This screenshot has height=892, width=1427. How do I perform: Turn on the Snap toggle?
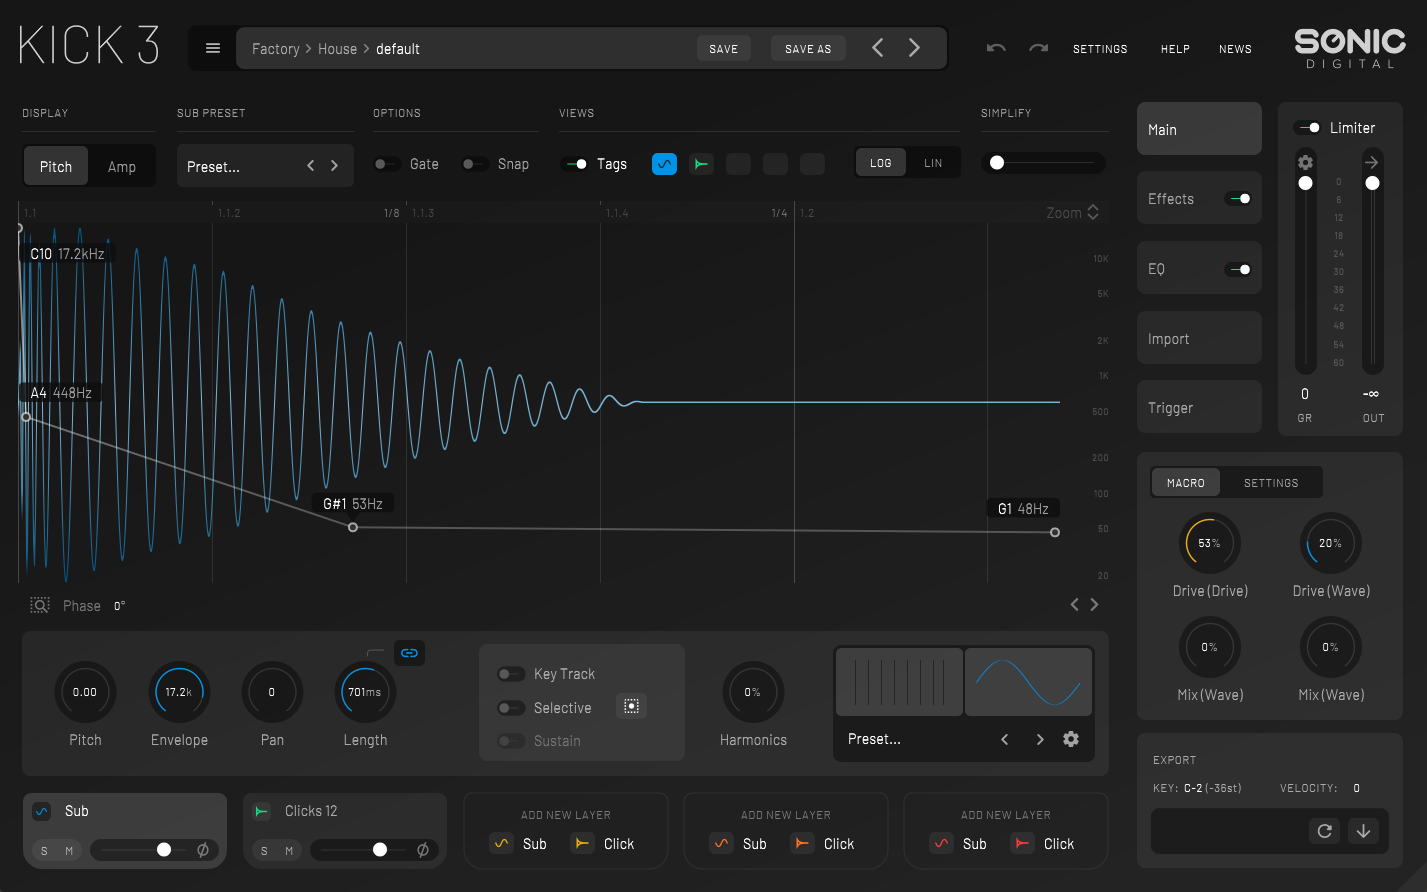coord(475,164)
